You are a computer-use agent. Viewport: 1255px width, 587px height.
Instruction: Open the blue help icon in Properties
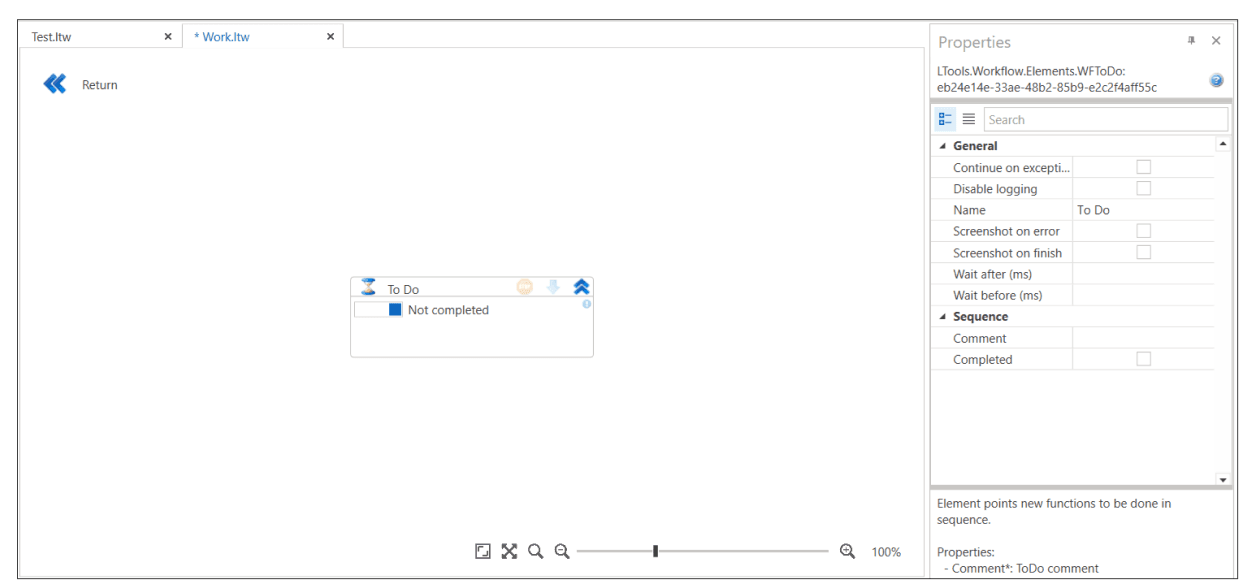[x=1216, y=80]
